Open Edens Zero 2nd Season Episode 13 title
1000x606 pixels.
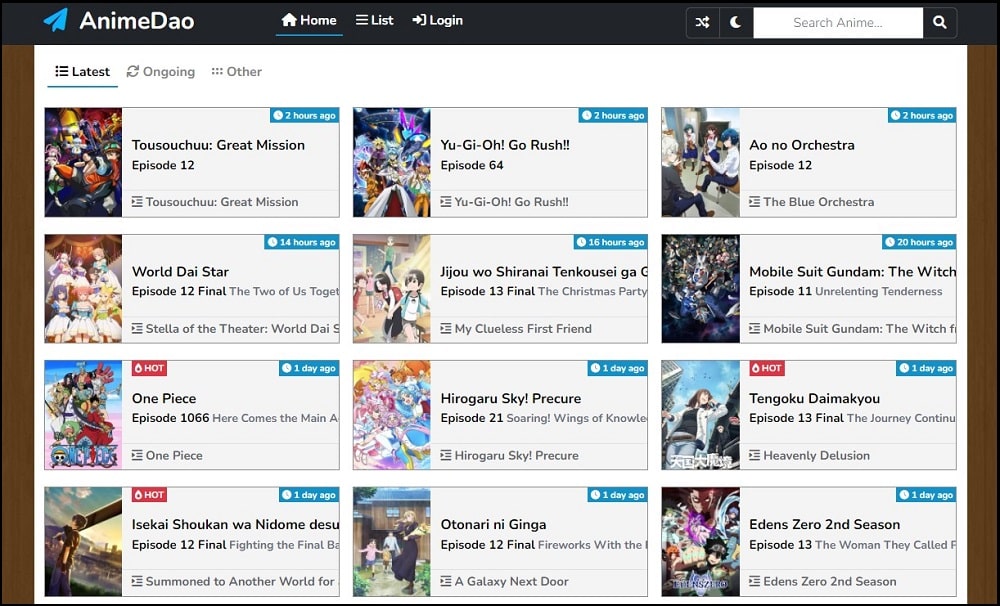[x=825, y=524]
